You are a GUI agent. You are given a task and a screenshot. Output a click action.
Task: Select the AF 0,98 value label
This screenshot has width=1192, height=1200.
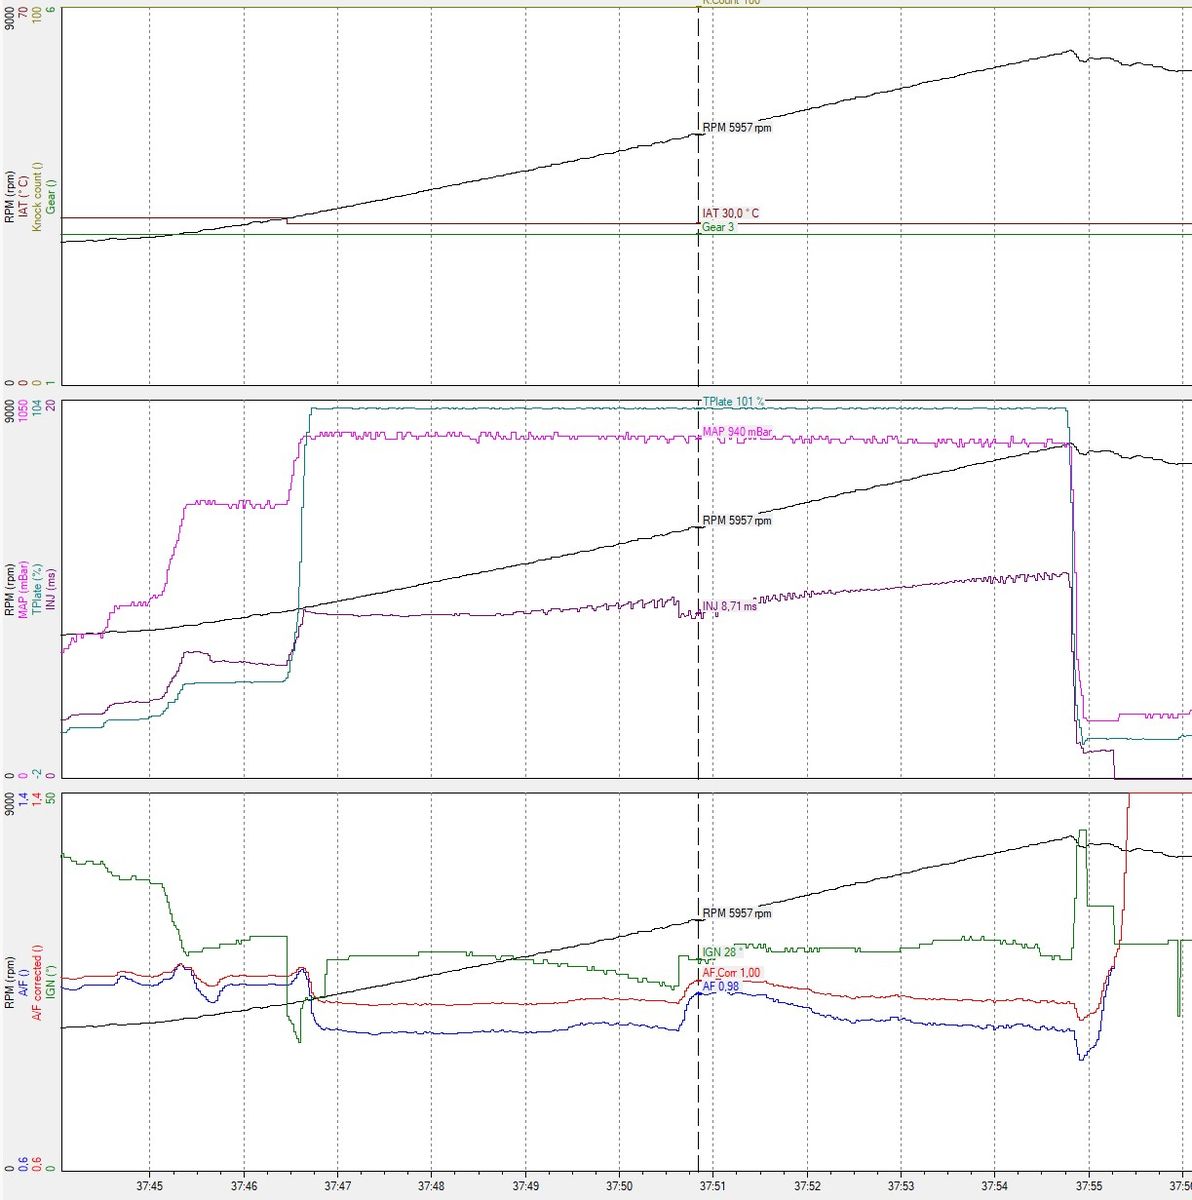(x=720, y=987)
